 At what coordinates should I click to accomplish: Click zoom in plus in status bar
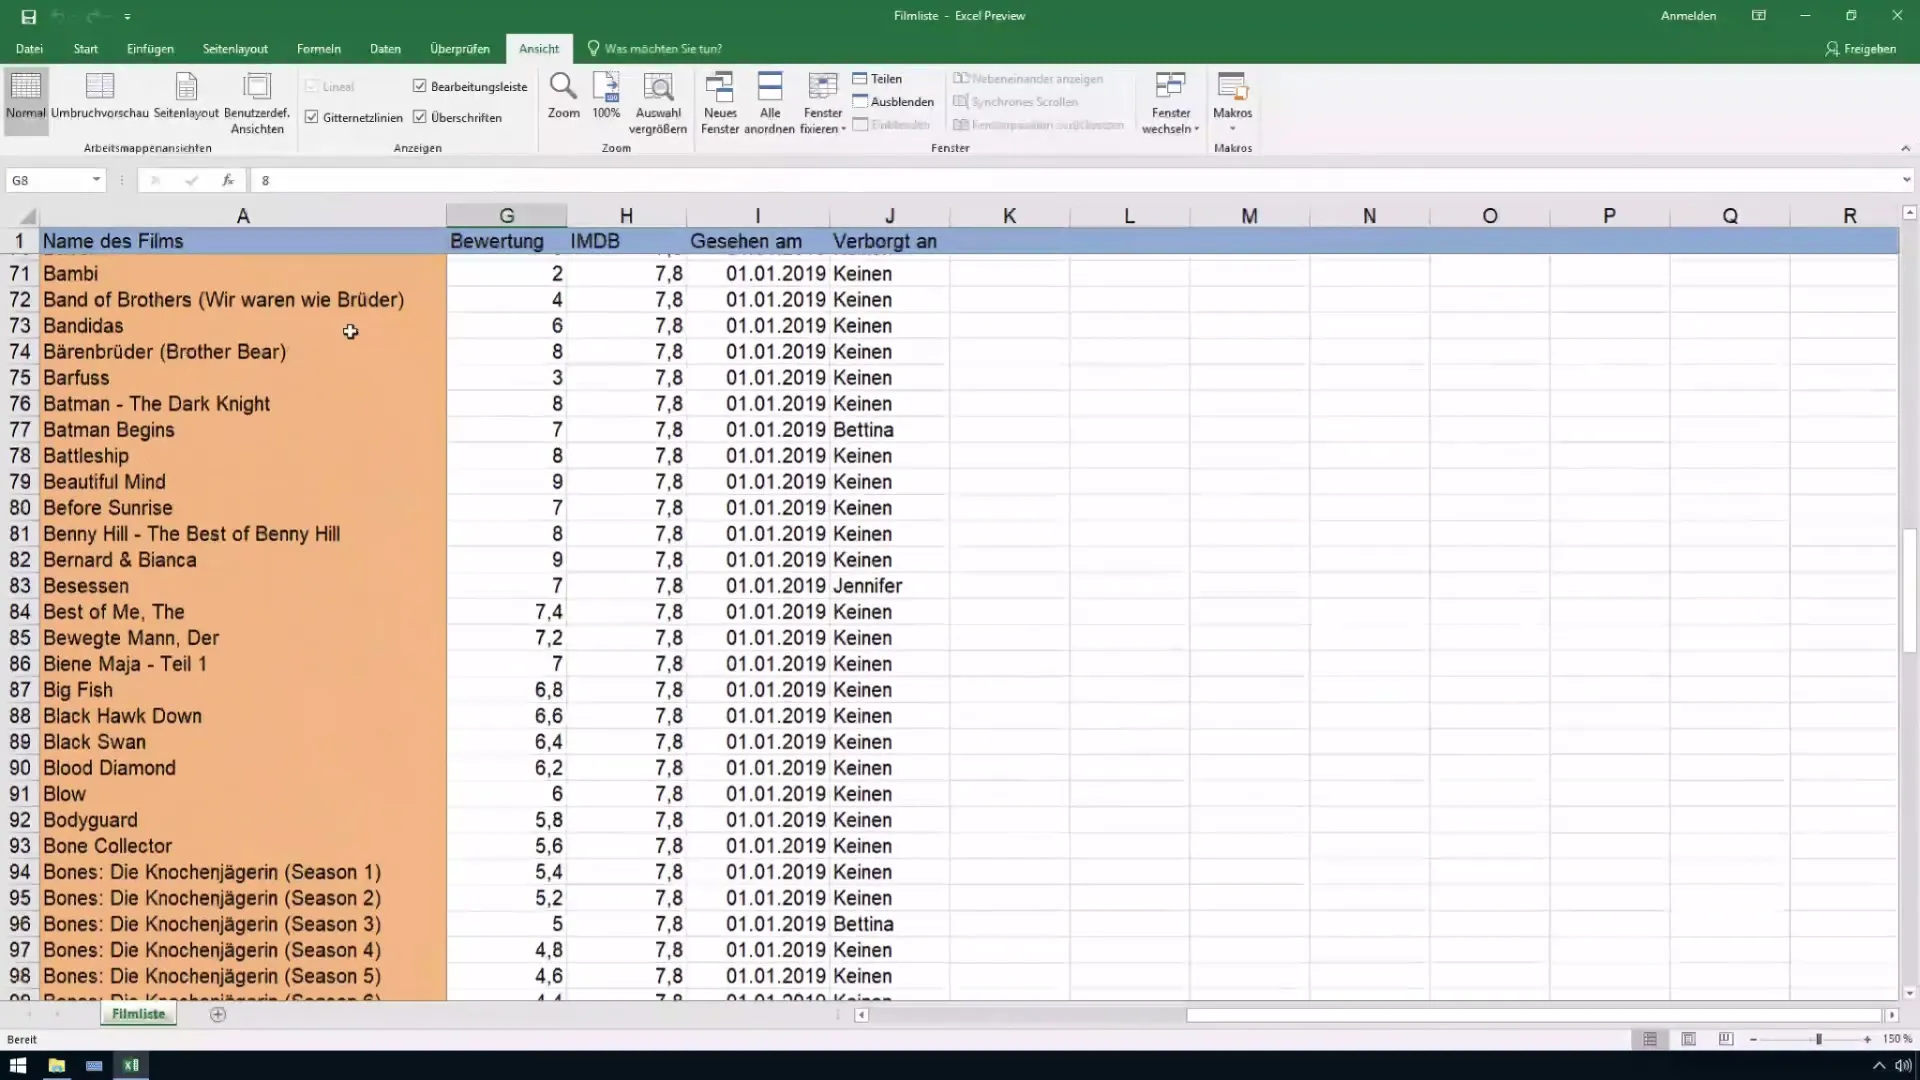[1867, 1040]
